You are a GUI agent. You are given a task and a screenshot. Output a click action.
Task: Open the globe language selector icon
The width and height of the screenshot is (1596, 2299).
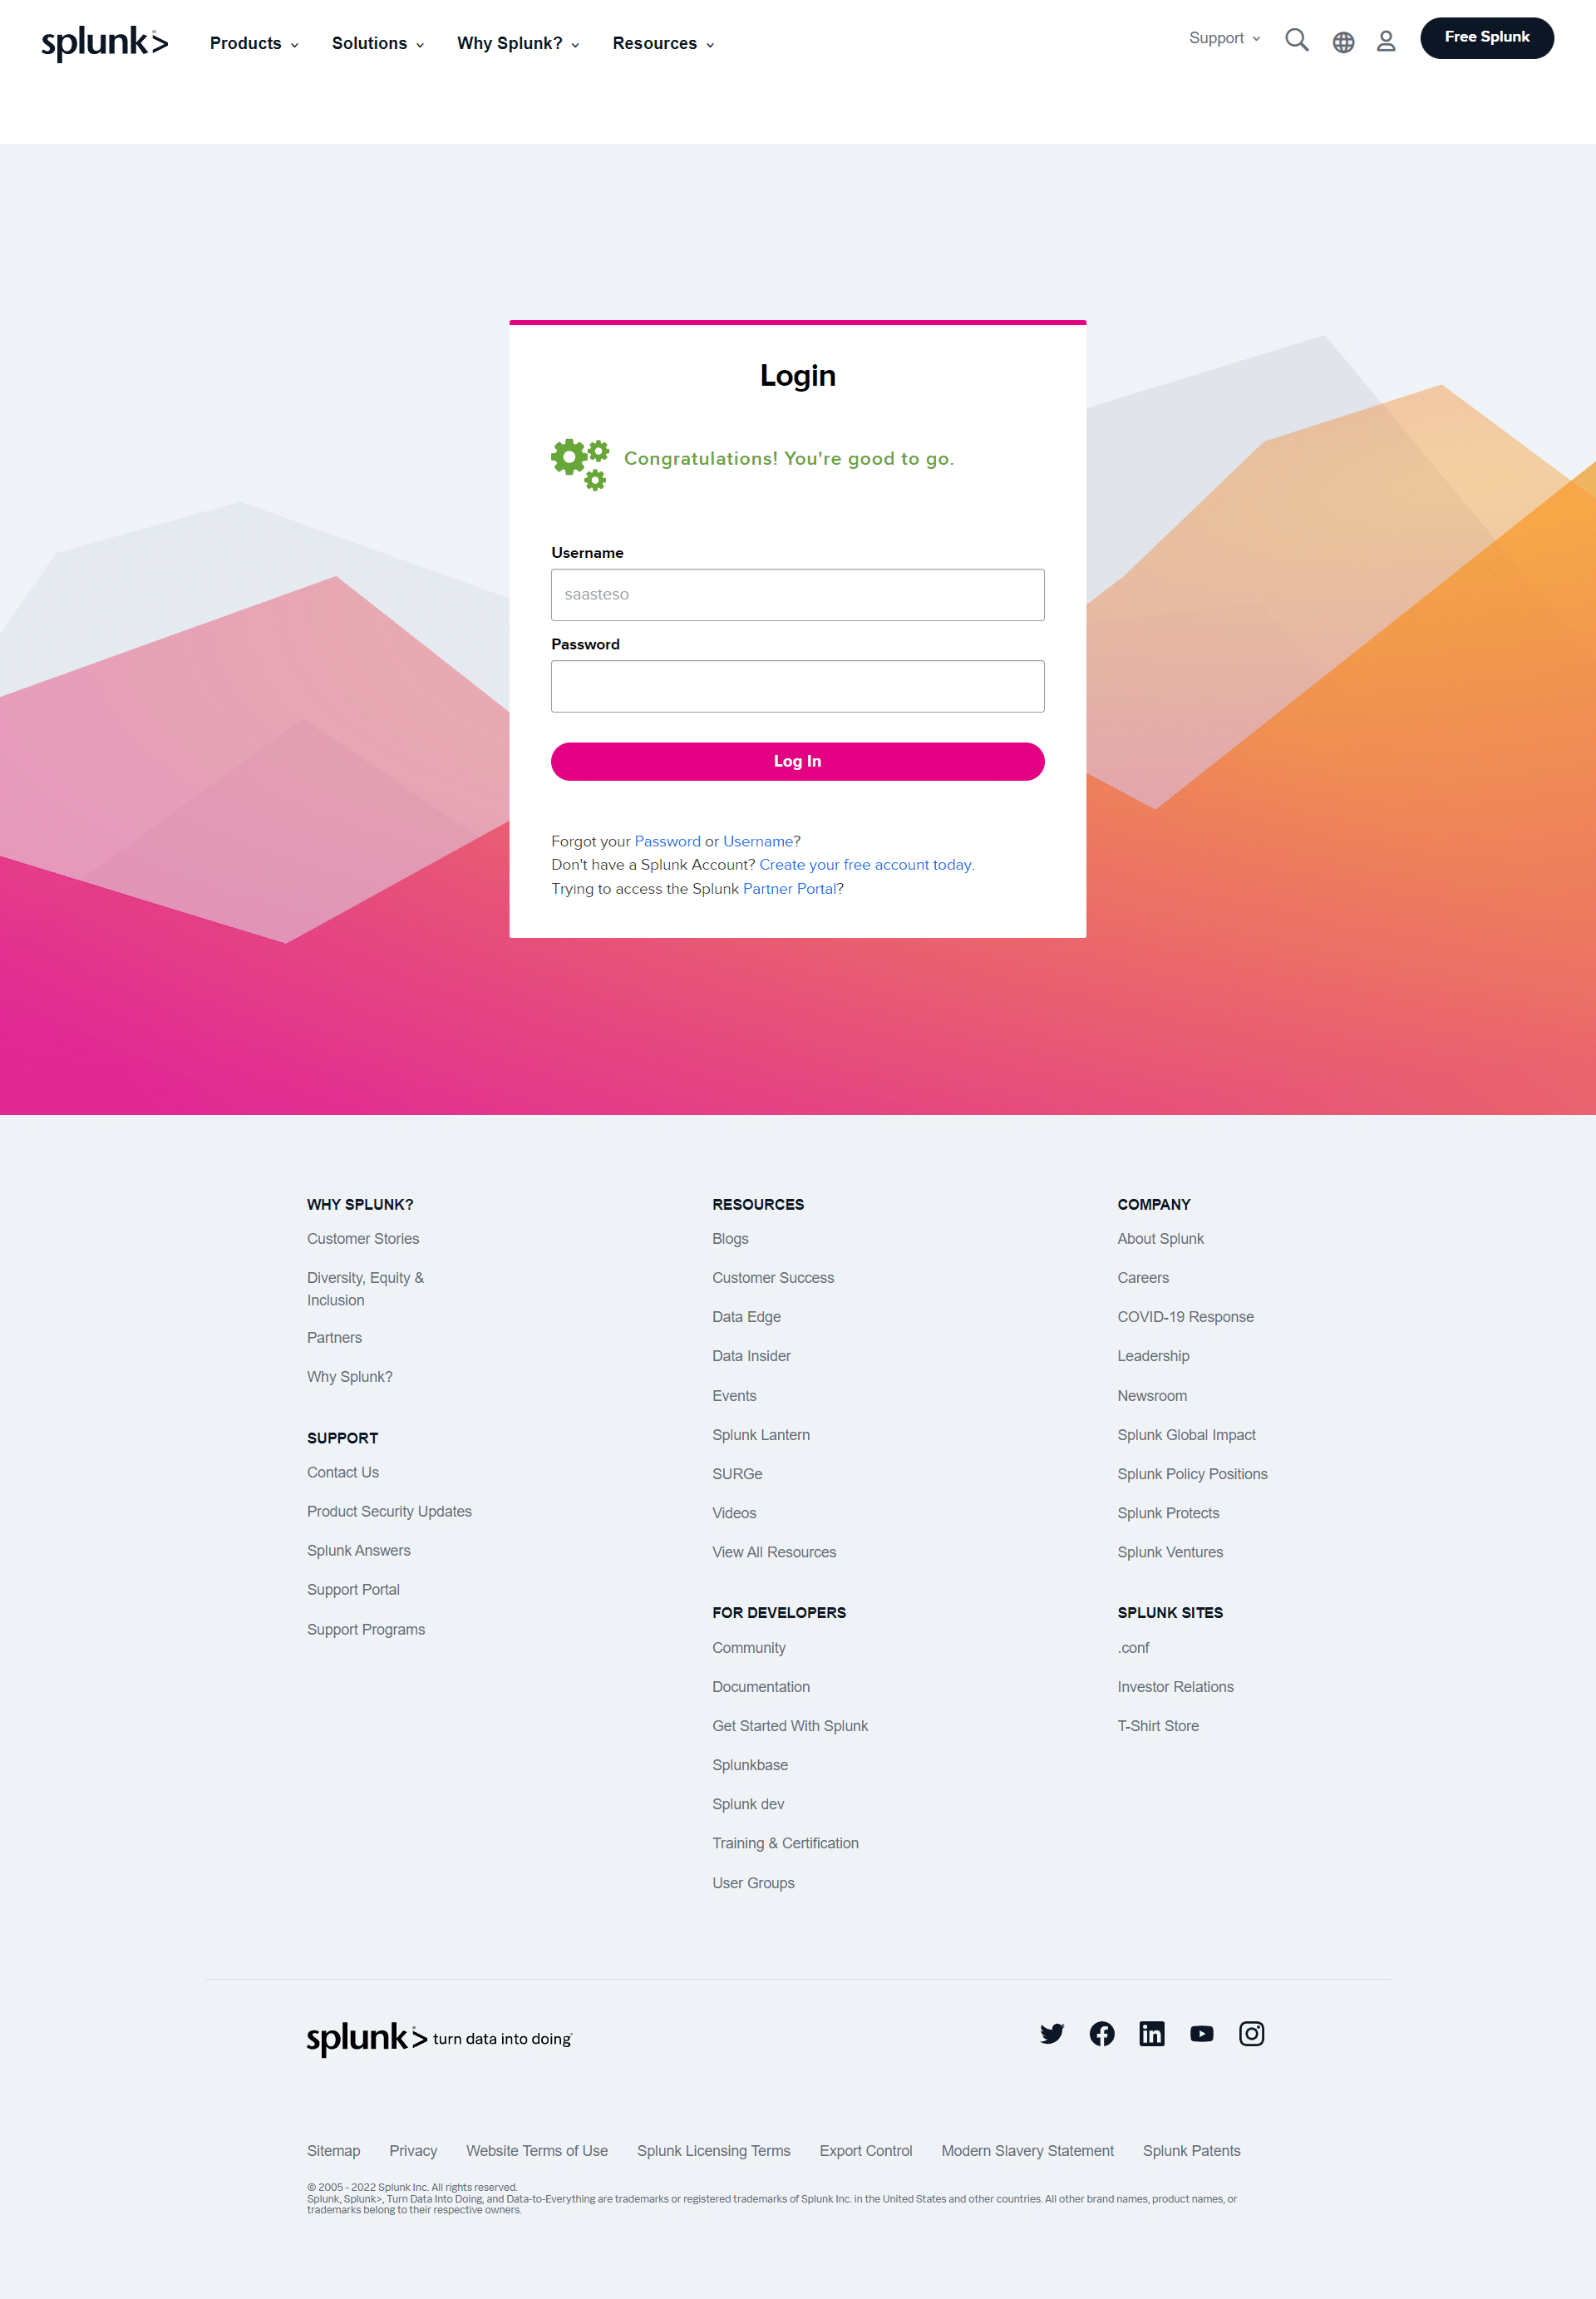[x=1343, y=42]
